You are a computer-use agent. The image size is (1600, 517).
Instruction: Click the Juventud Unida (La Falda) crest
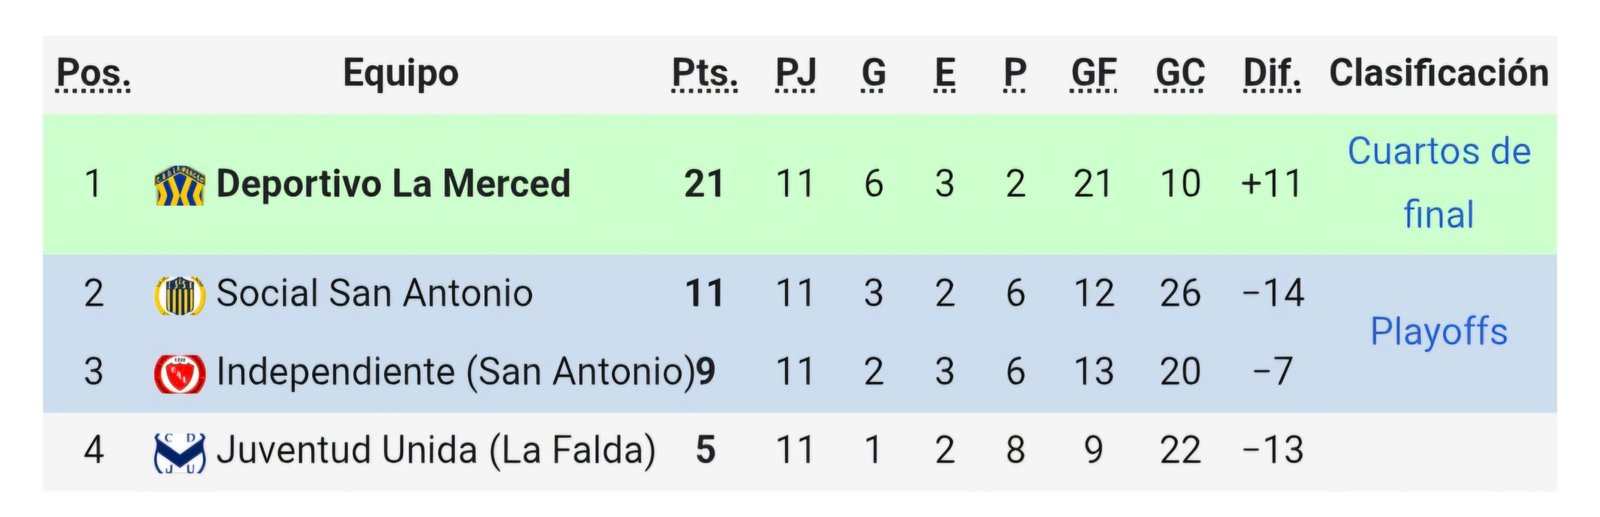tap(180, 452)
